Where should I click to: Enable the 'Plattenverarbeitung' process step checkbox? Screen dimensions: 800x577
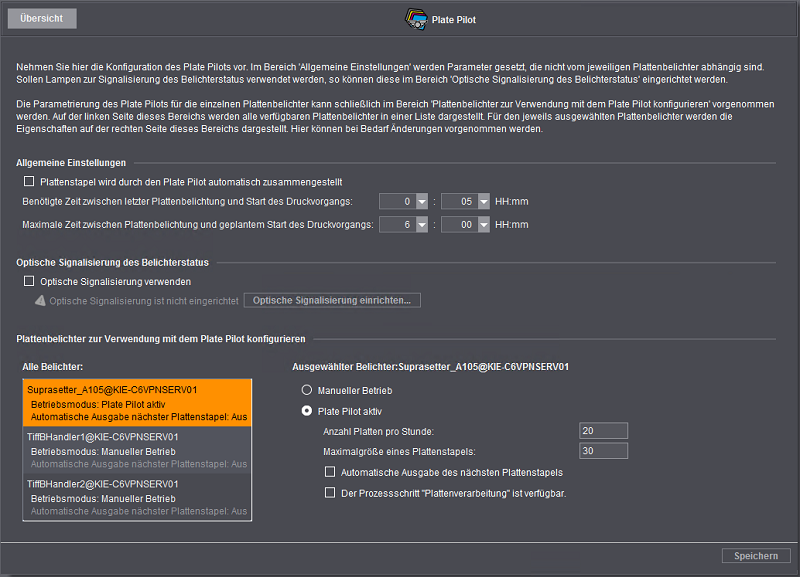tap(332, 492)
